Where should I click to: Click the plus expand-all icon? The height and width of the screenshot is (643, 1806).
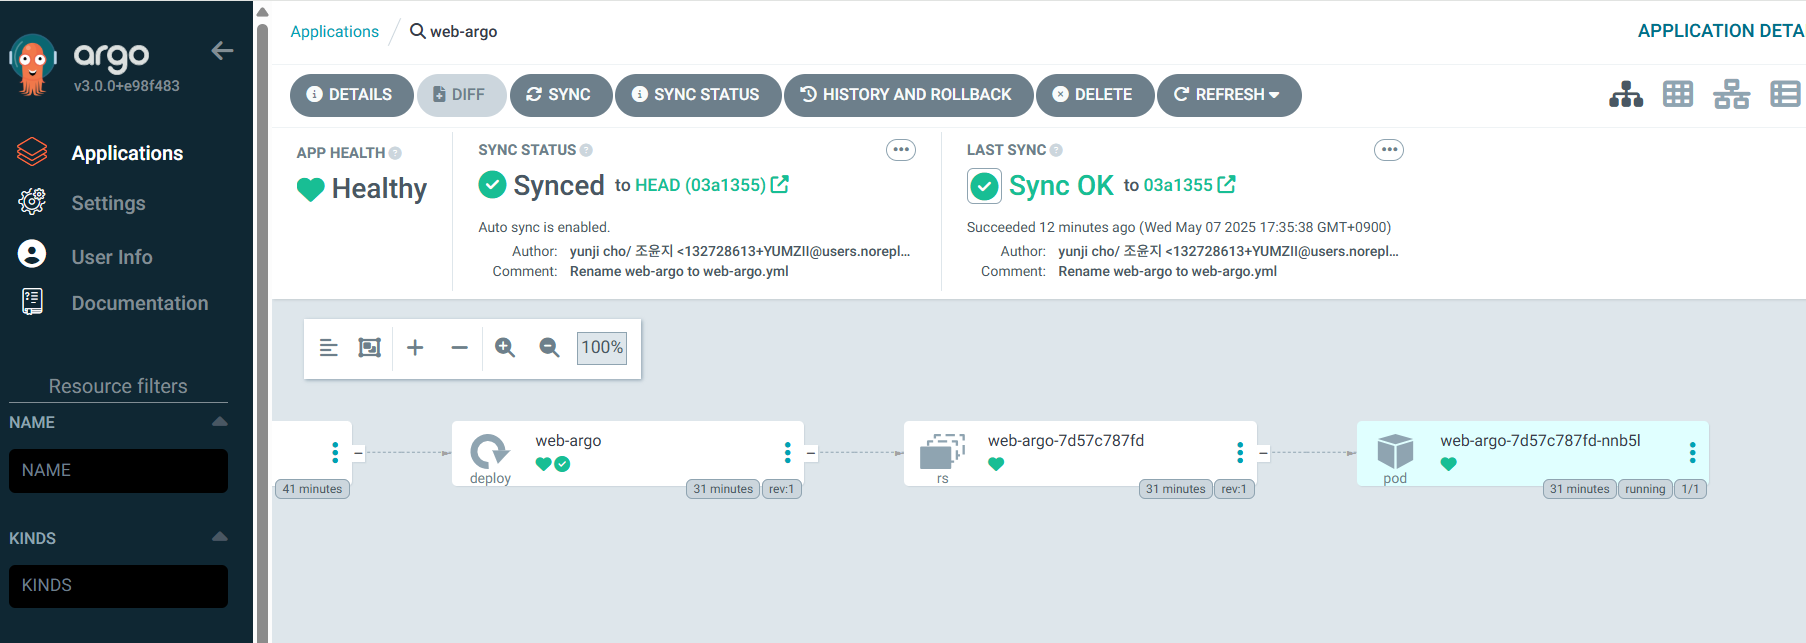coord(415,347)
